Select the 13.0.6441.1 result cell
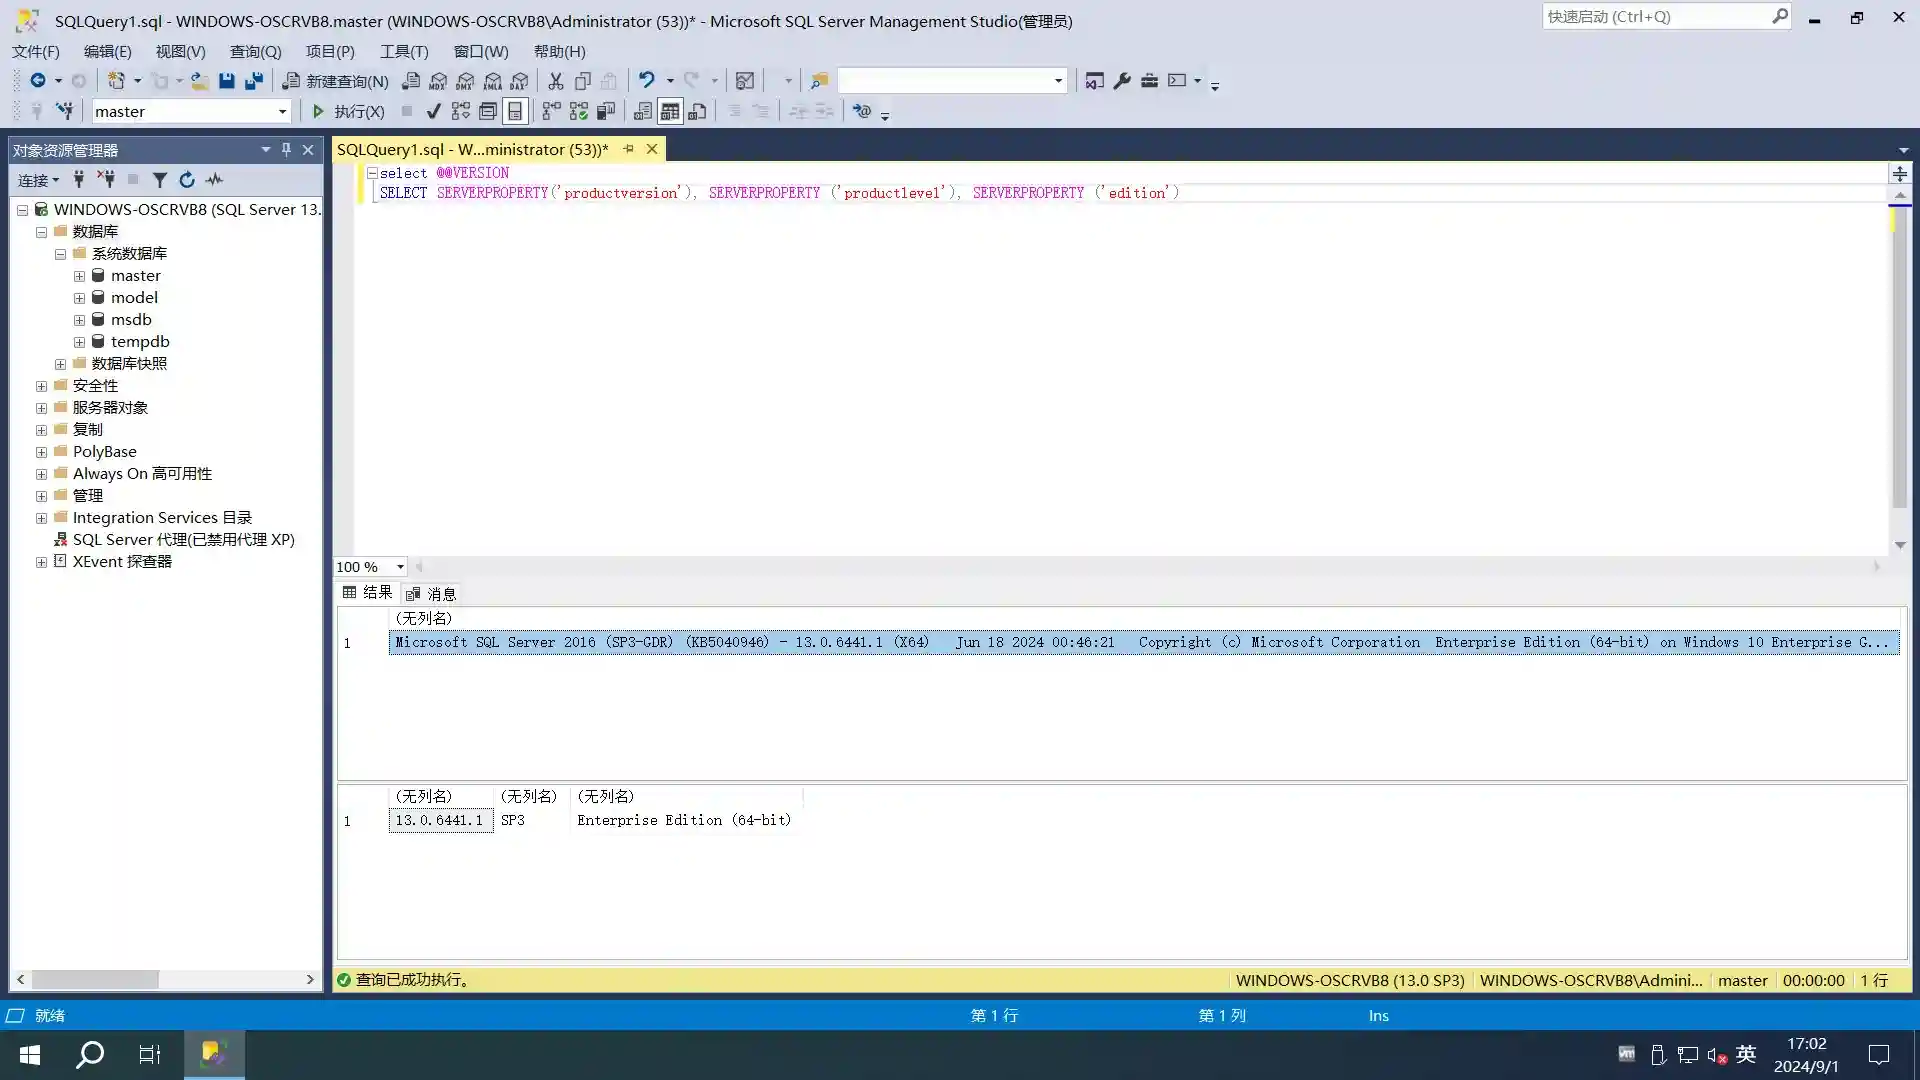 tap(440, 821)
